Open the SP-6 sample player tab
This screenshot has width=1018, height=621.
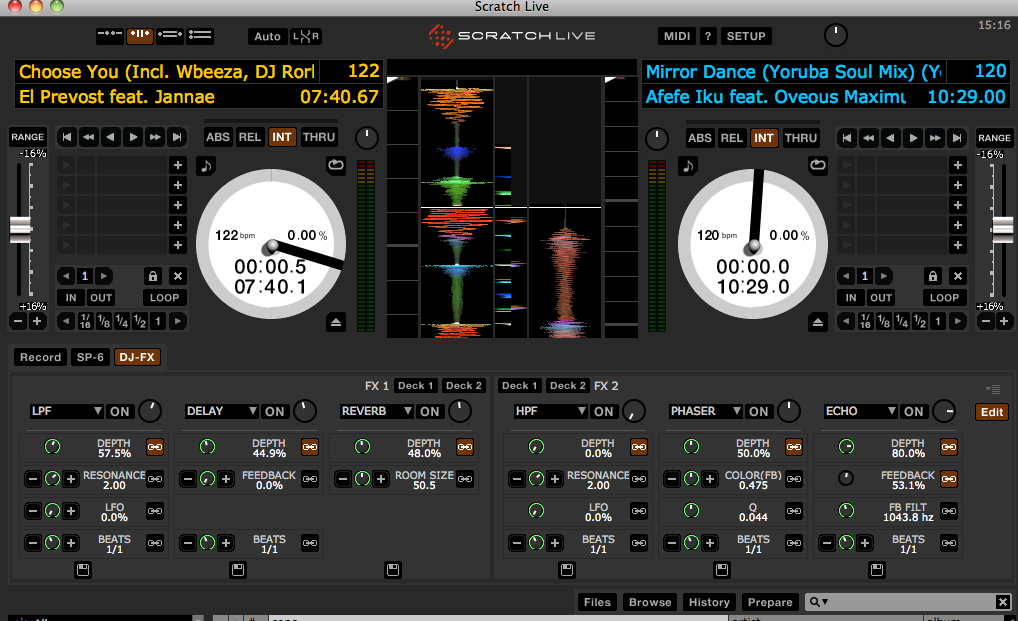(x=90, y=357)
